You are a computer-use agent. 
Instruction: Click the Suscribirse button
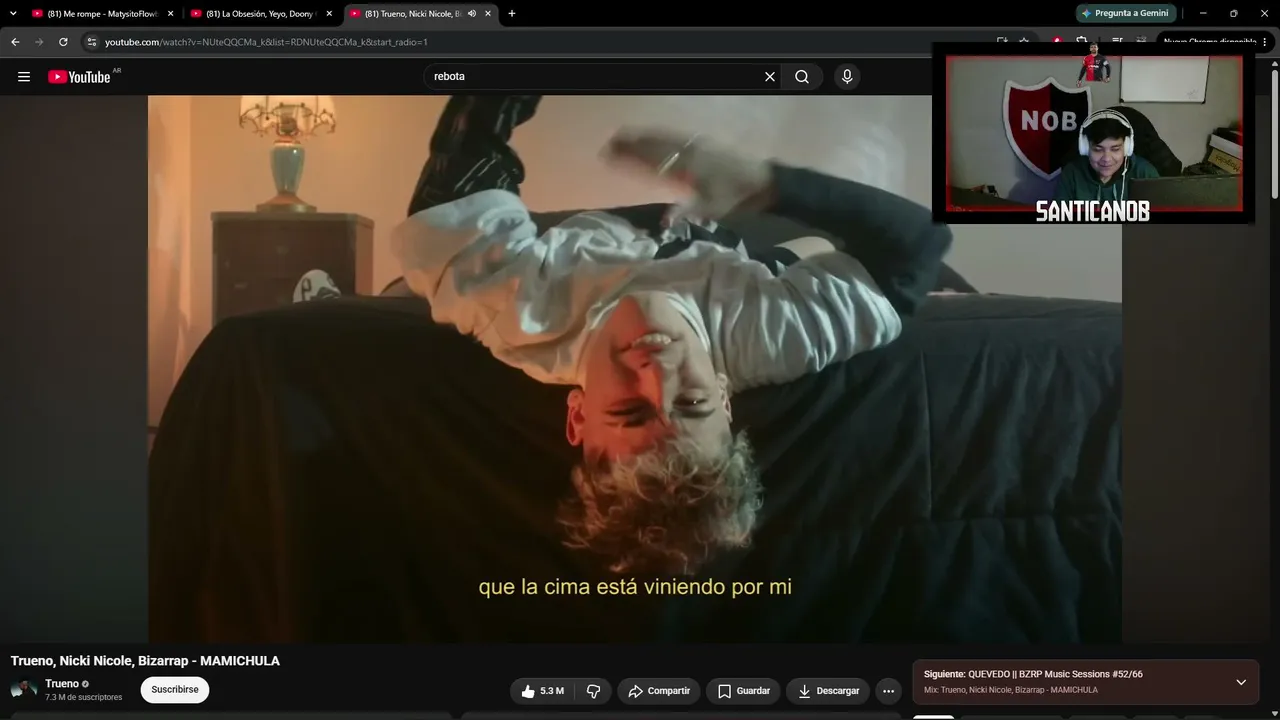pos(175,690)
